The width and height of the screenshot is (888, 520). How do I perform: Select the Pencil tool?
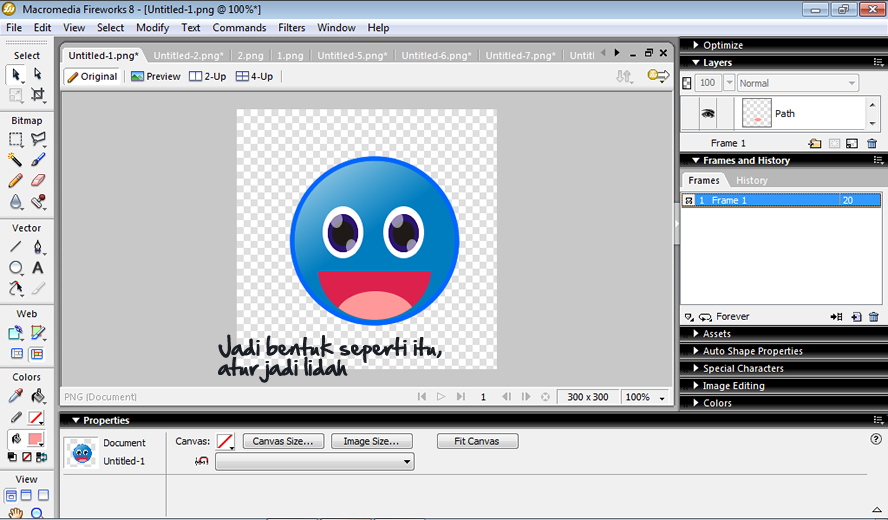click(x=16, y=181)
